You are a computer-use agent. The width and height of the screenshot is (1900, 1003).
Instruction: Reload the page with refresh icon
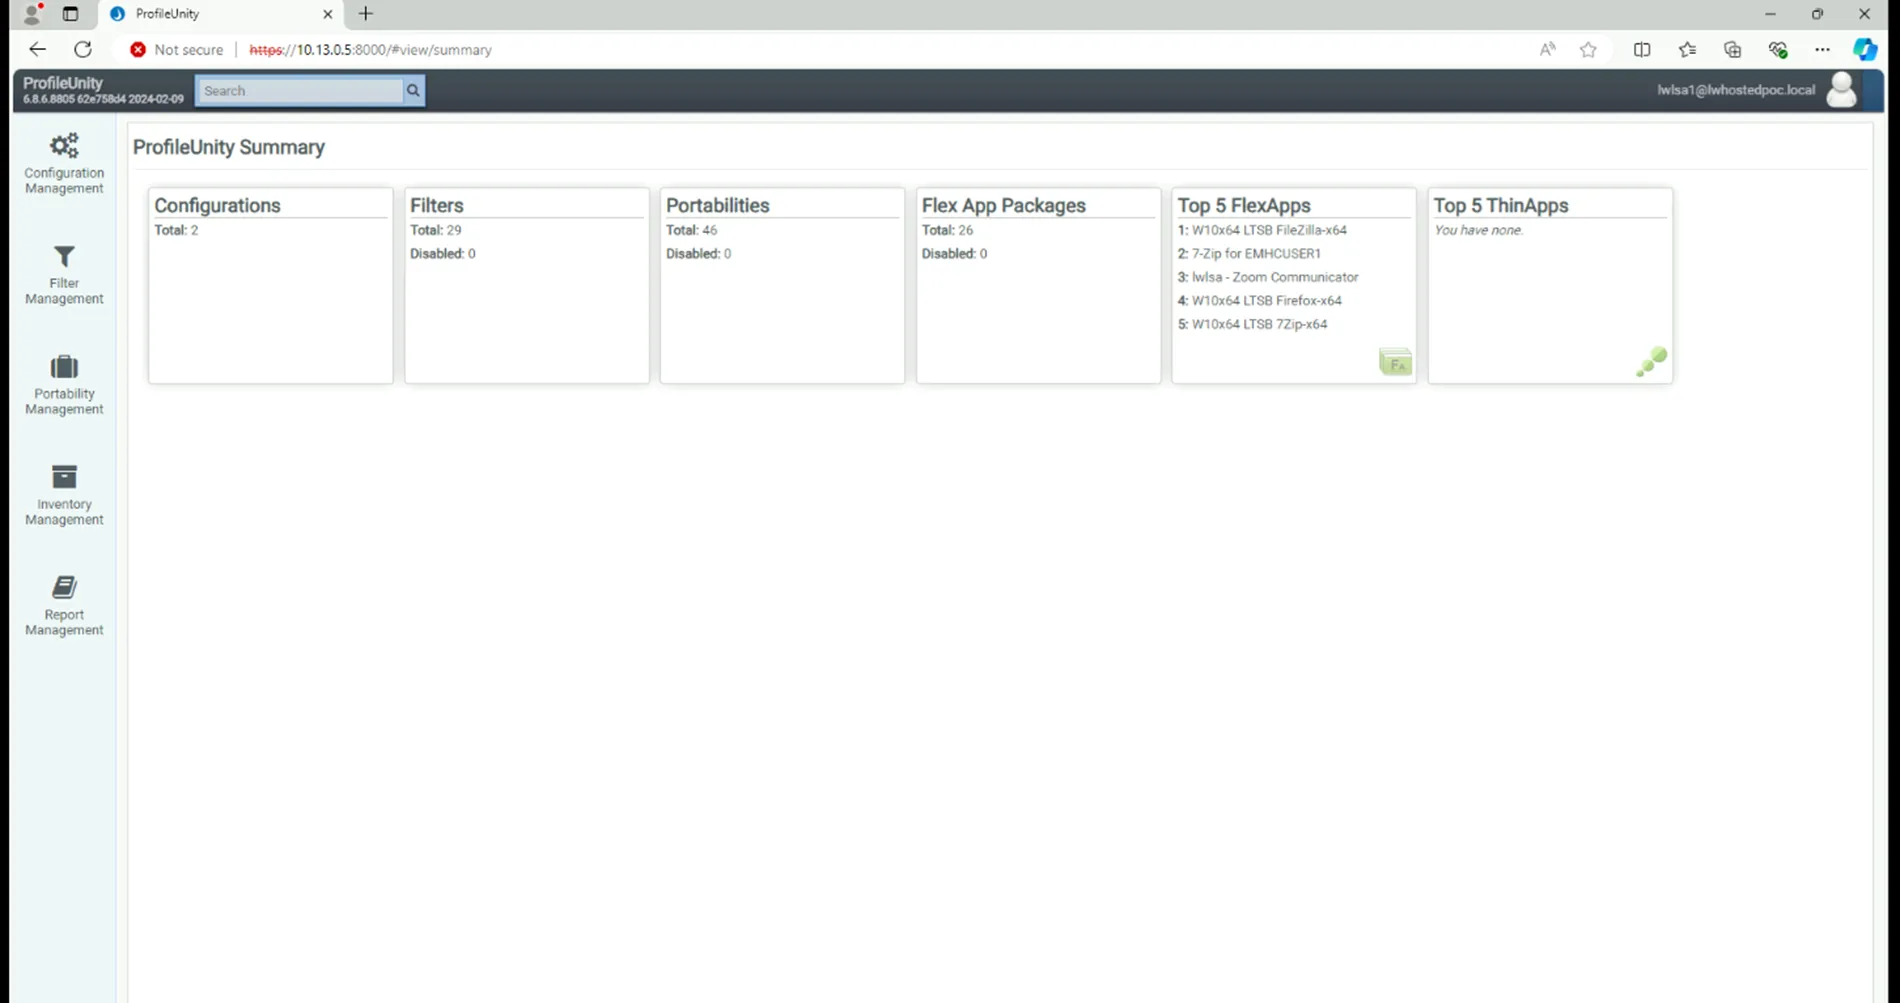click(x=83, y=49)
